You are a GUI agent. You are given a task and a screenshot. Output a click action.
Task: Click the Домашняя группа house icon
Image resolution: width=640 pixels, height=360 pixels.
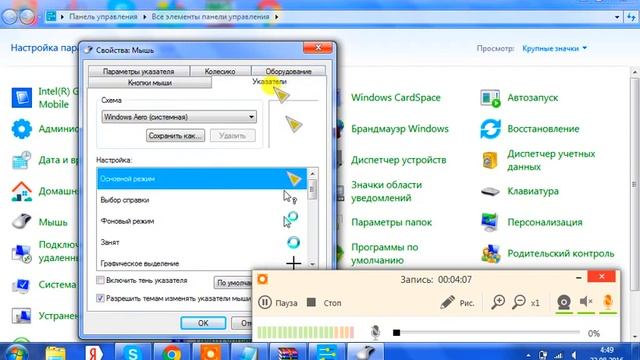22,191
